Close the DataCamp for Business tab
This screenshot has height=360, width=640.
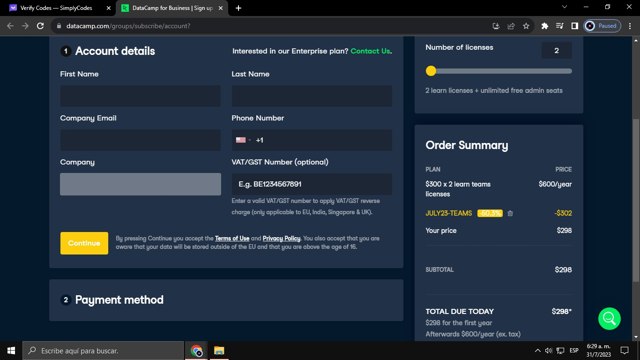[220, 8]
